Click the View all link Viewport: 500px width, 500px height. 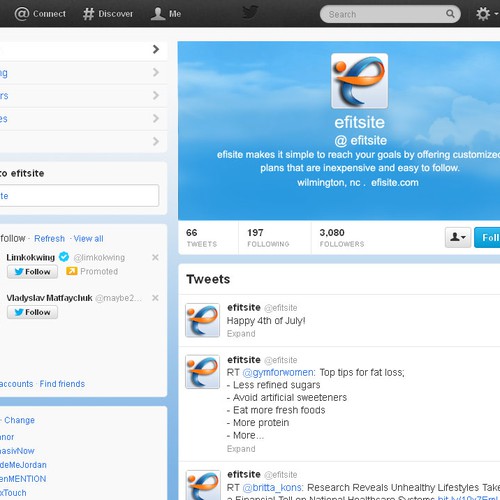(x=88, y=239)
